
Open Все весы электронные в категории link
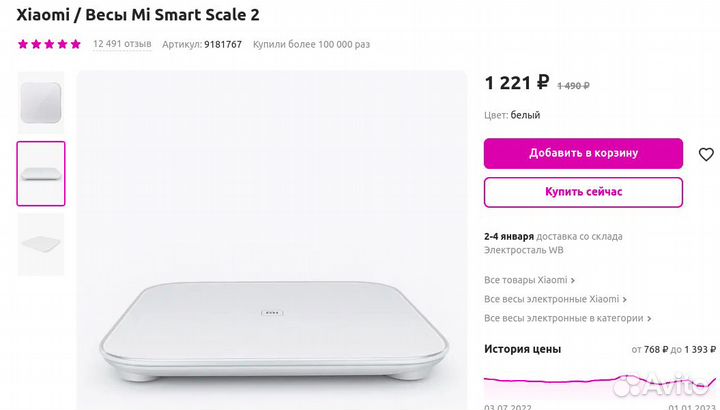tap(563, 318)
